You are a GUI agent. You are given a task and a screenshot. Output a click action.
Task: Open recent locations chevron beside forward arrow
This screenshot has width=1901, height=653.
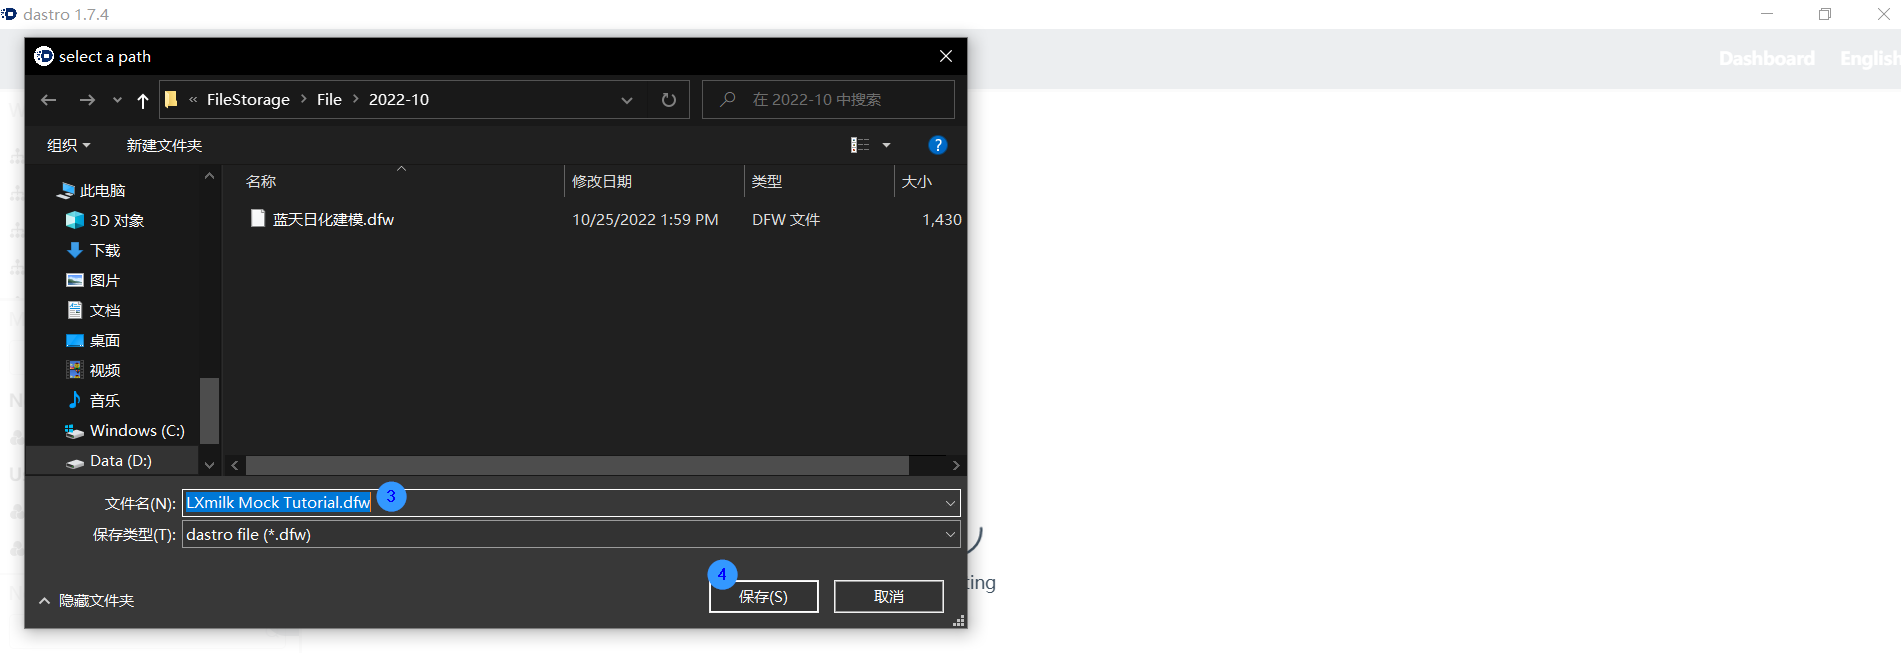point(117,100)
